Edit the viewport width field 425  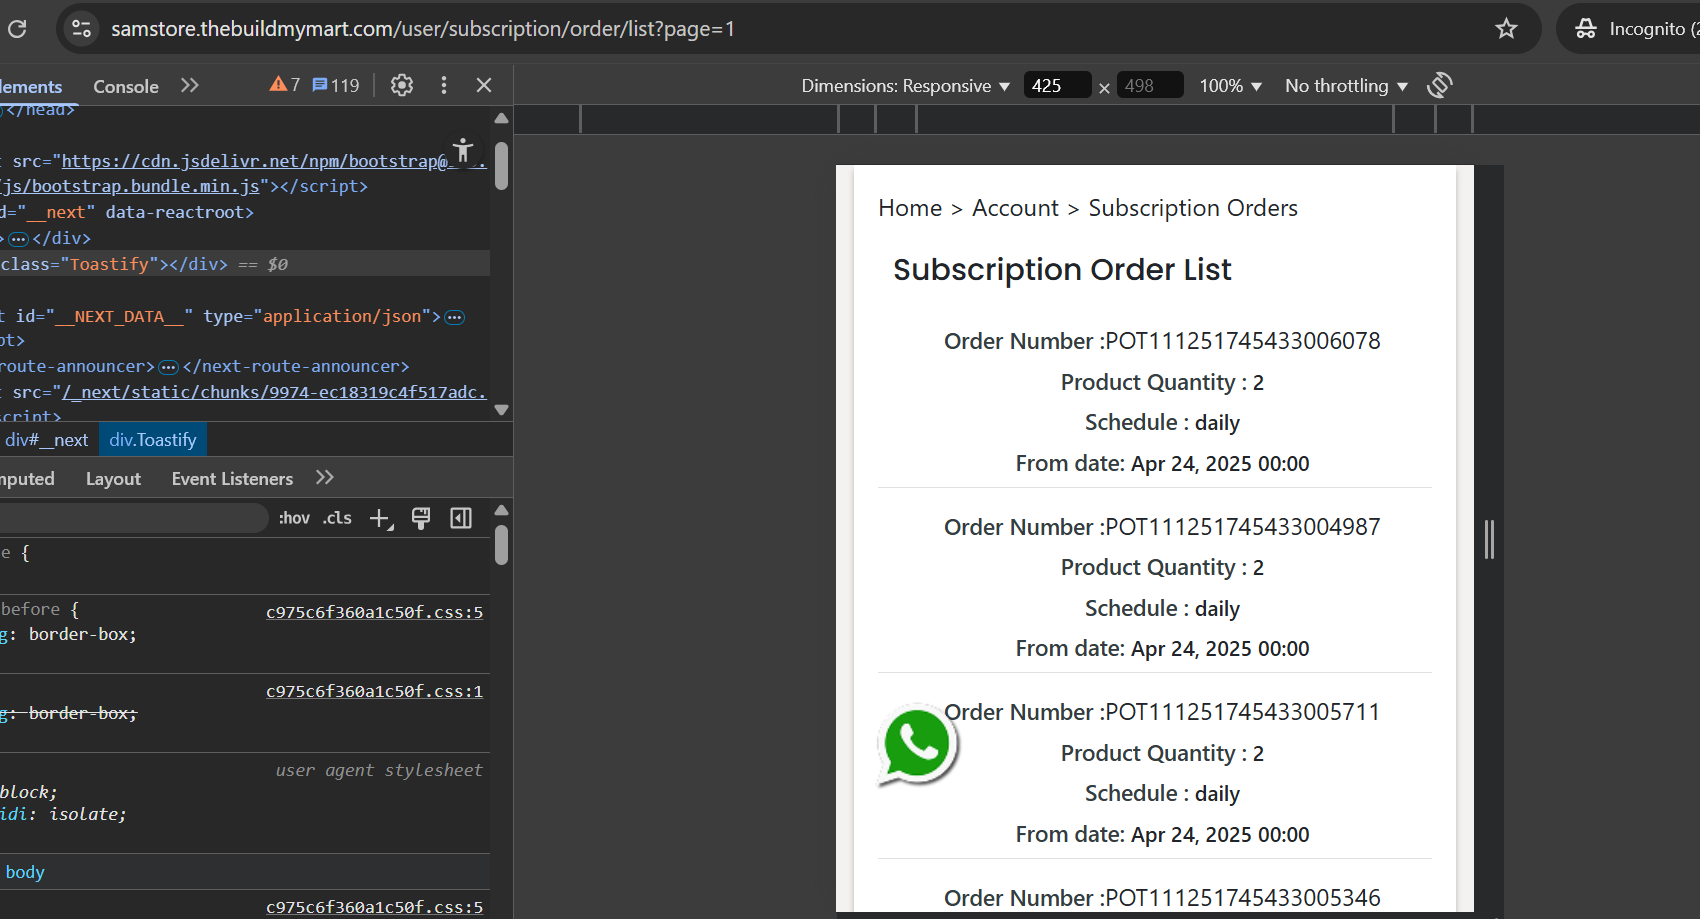click(1056, 86)
